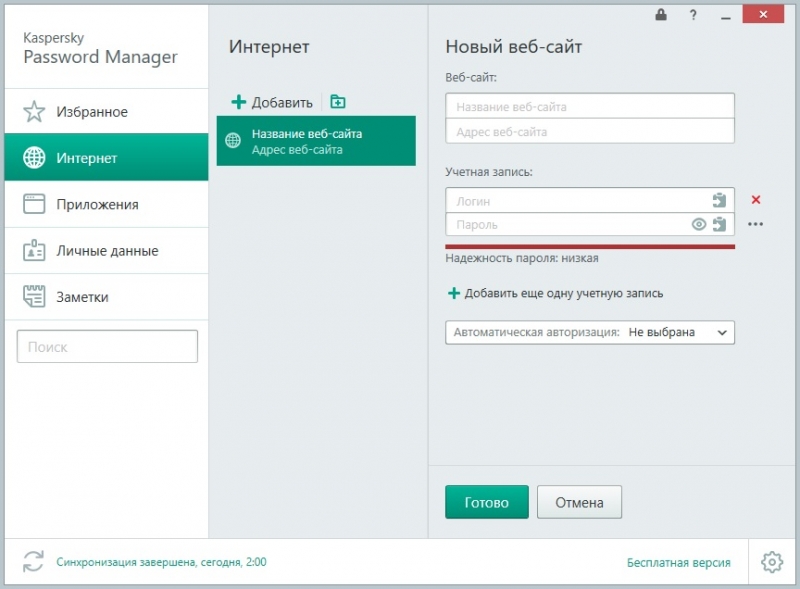Focus the Поиск search field

(107, 347)
